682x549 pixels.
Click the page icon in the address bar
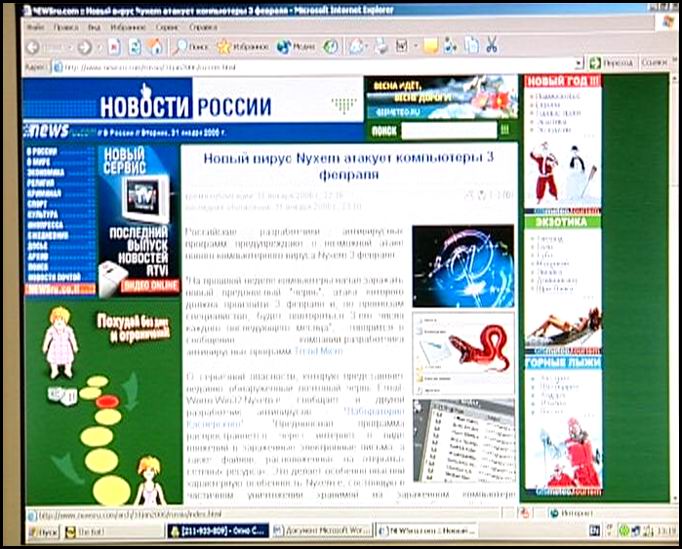click(57, 67)
